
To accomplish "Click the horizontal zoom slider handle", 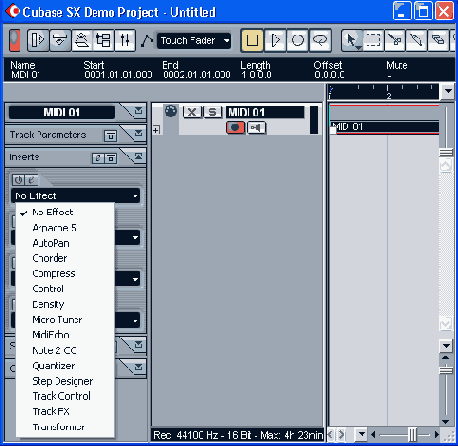I will coord(412,435).
